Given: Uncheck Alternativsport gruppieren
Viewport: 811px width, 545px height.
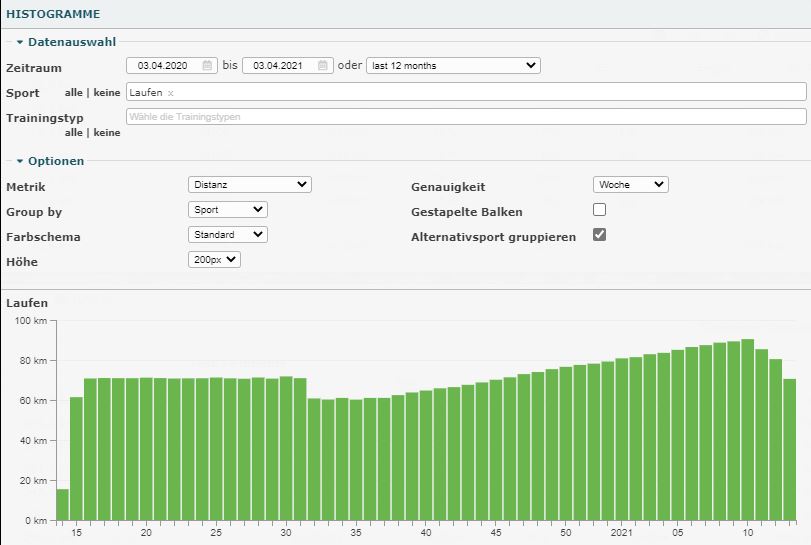Looking at the screenshot, I should click(600, 235).
